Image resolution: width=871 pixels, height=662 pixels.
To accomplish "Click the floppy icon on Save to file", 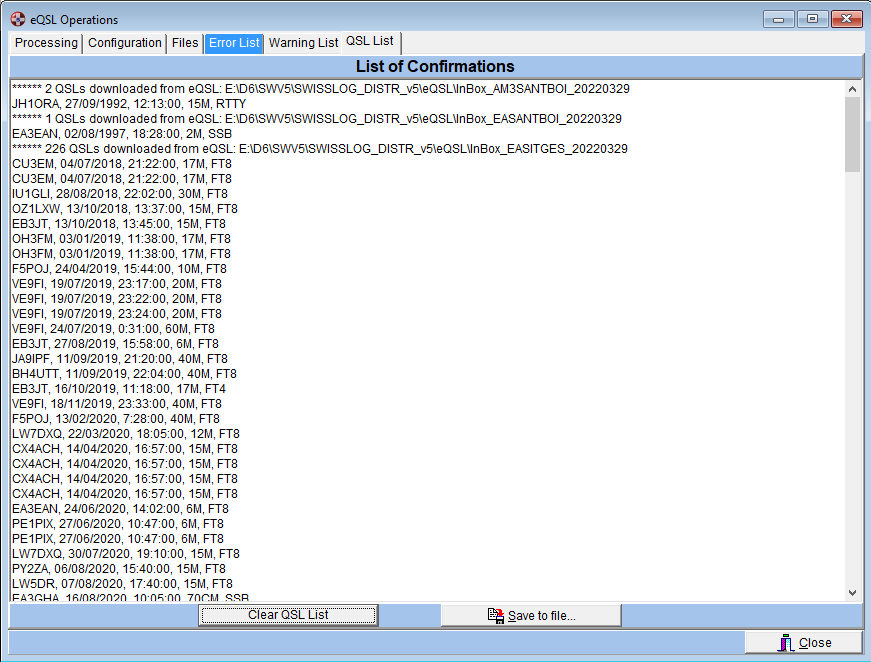I will (x=495, y=615).
